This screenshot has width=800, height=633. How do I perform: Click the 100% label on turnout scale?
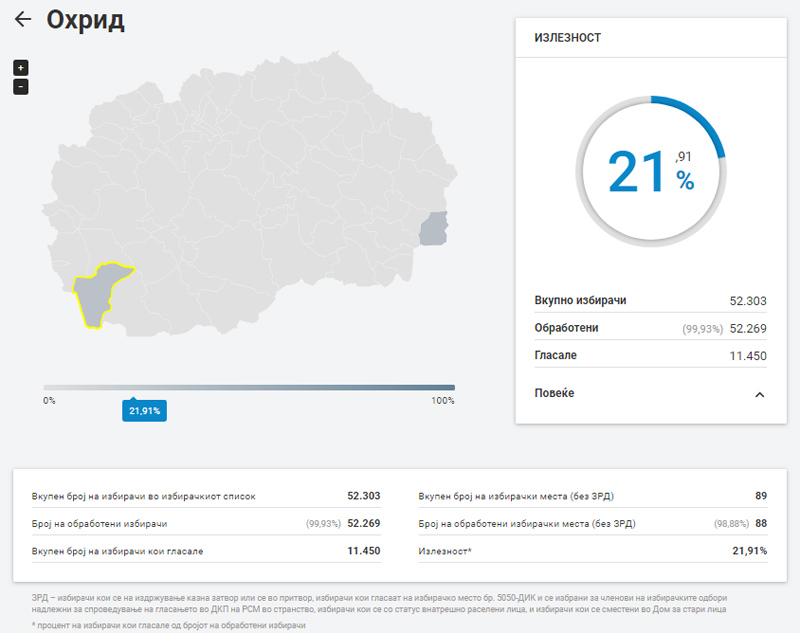pyautogui.click(x=442, y=400)
